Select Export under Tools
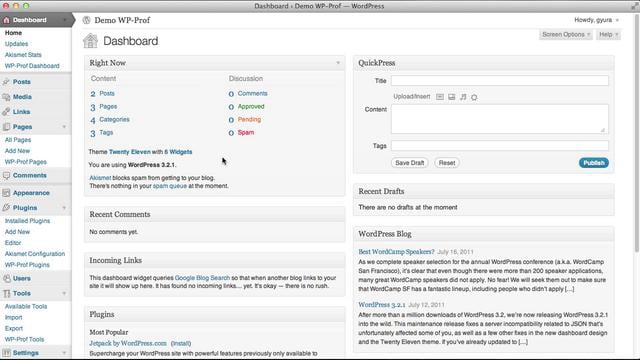Screen dimensions: 640x360 pos(14,329)
